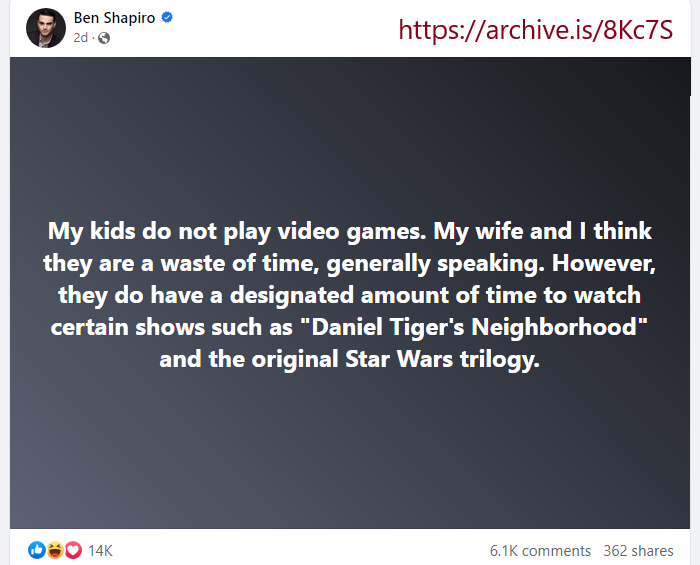700x565 pixels.
Task: Click the laughing Haha reaction emoji
Action: (55, 550)
